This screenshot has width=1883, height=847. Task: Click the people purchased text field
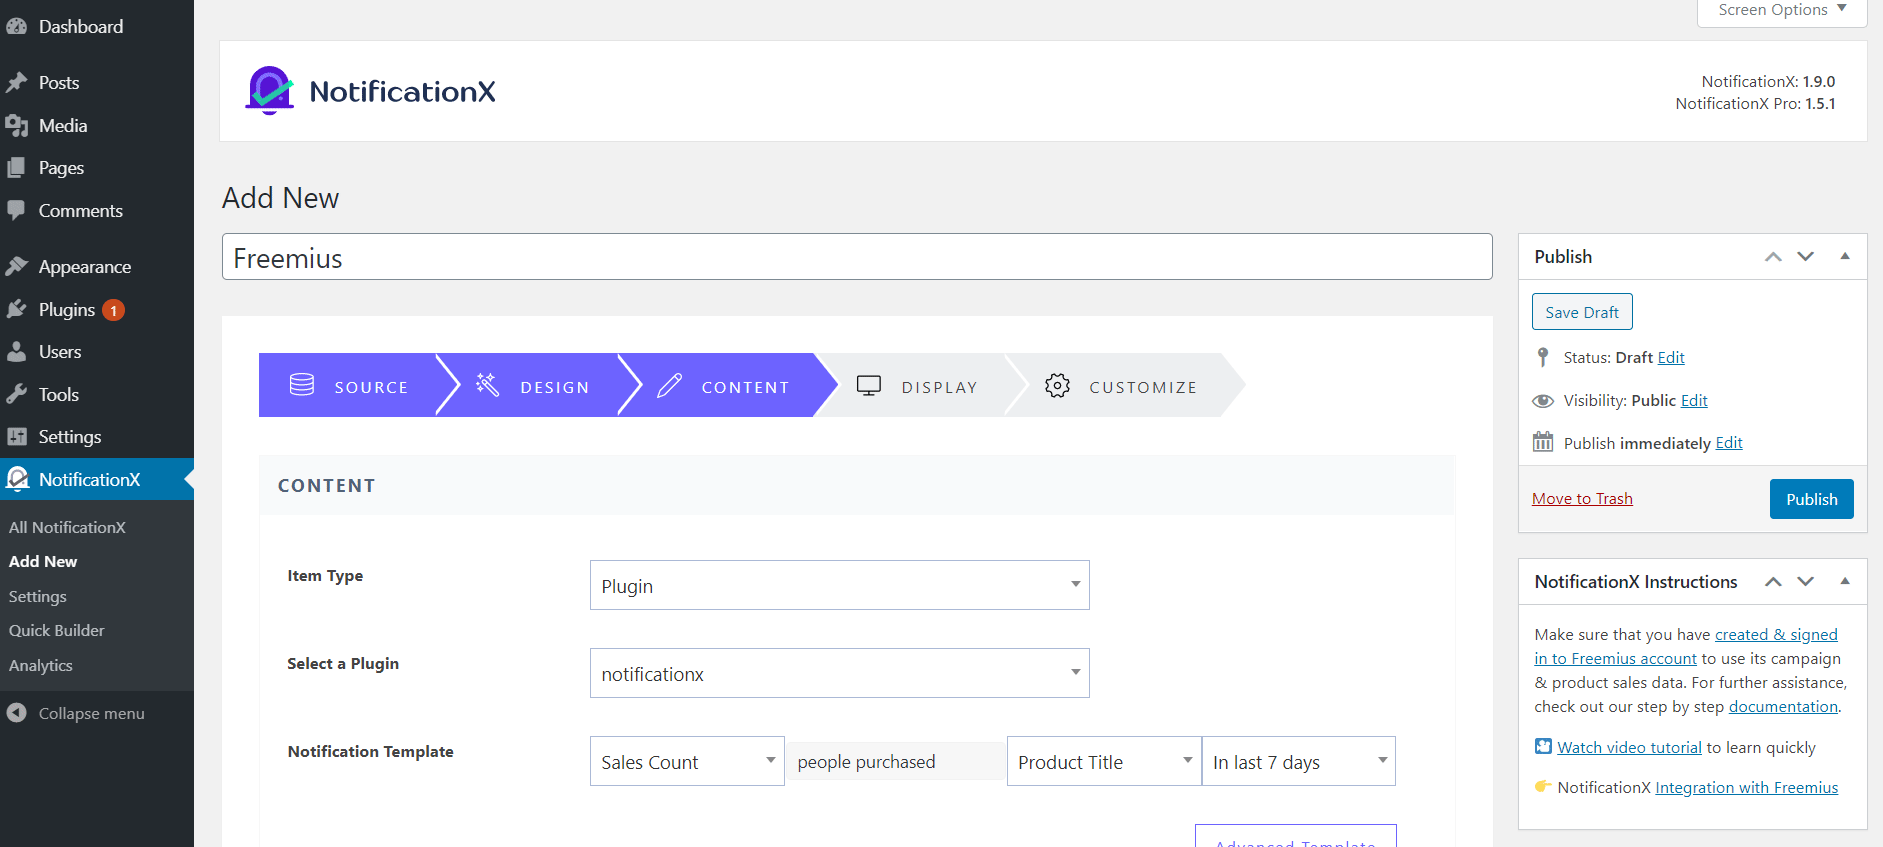(896, 761)
